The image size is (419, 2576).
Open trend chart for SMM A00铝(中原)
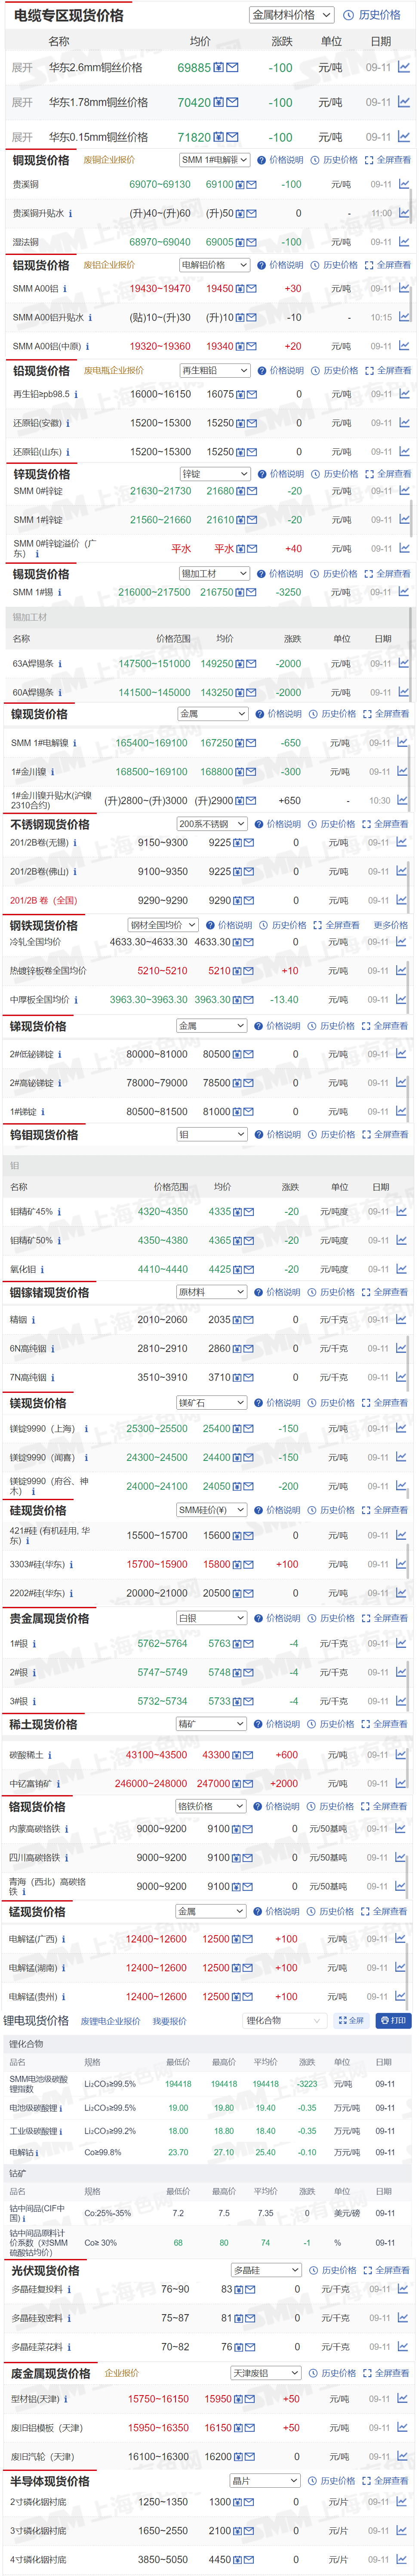point(403,346)
